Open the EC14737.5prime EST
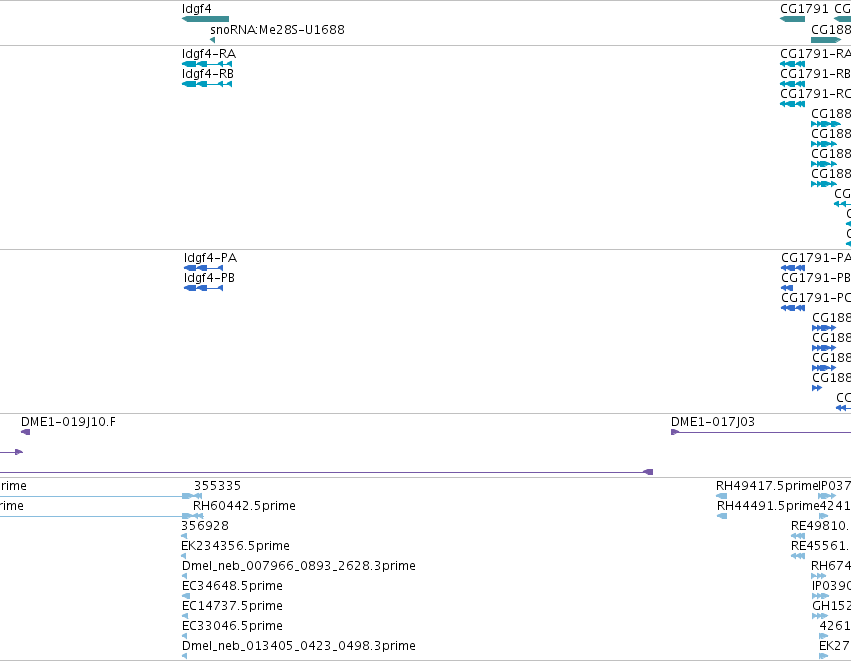851x661 pixels. 232,606
